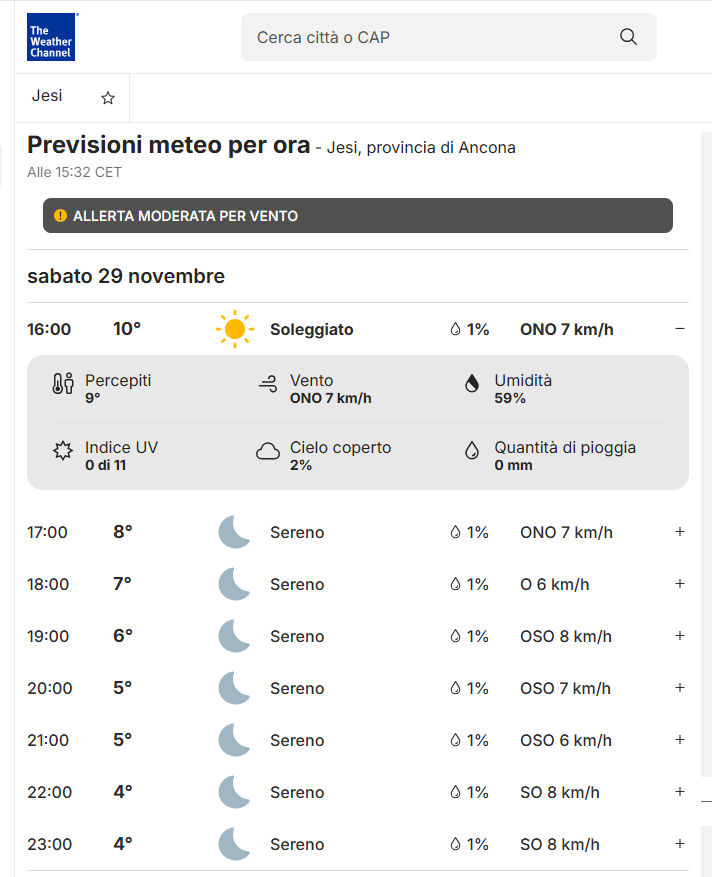This screenshot has height=877, width=712.
Task: Click The Weather Channel logo
Action: 51,37
